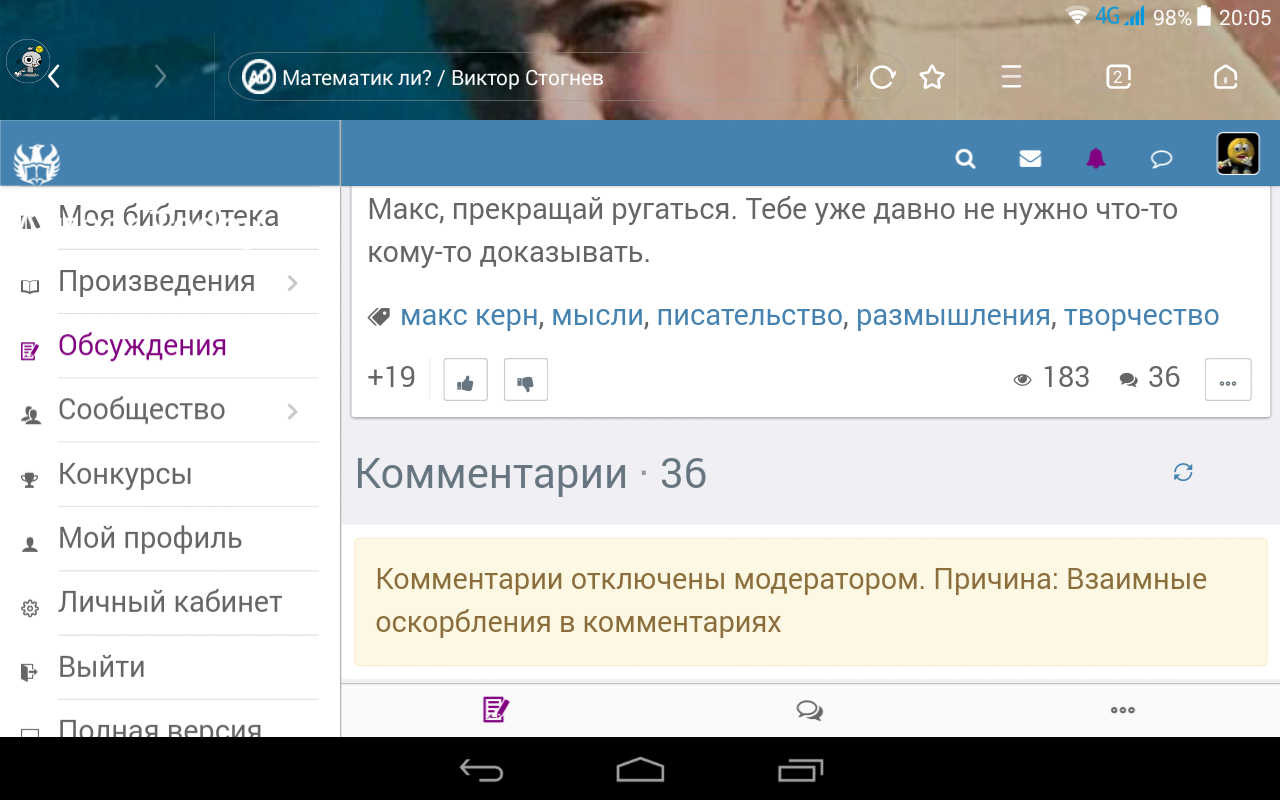Dislike the post with thumbs-down
This screenshot has width=1280, height=800.
point(526,380)
